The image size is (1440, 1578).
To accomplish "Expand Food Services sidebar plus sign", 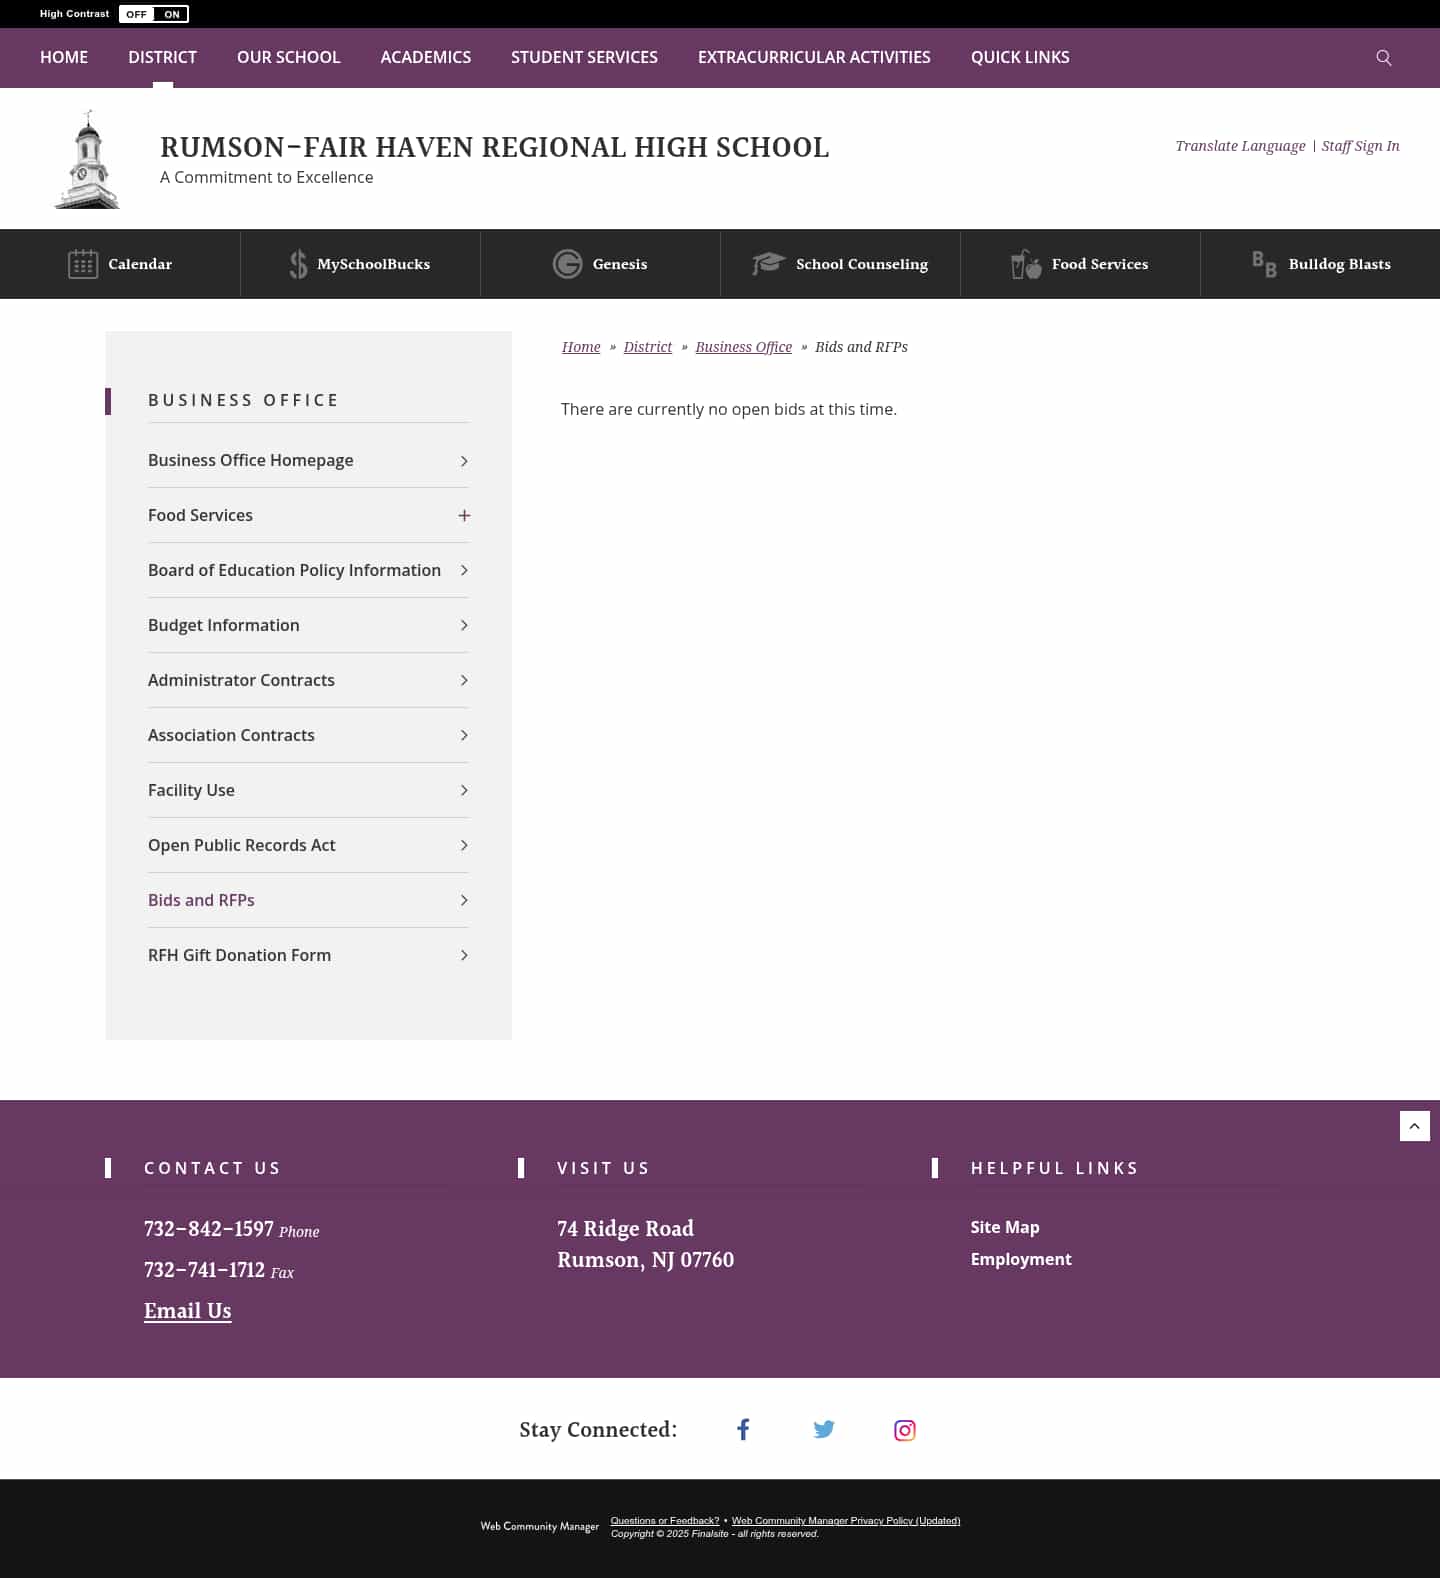I will (x=464, y=515).
